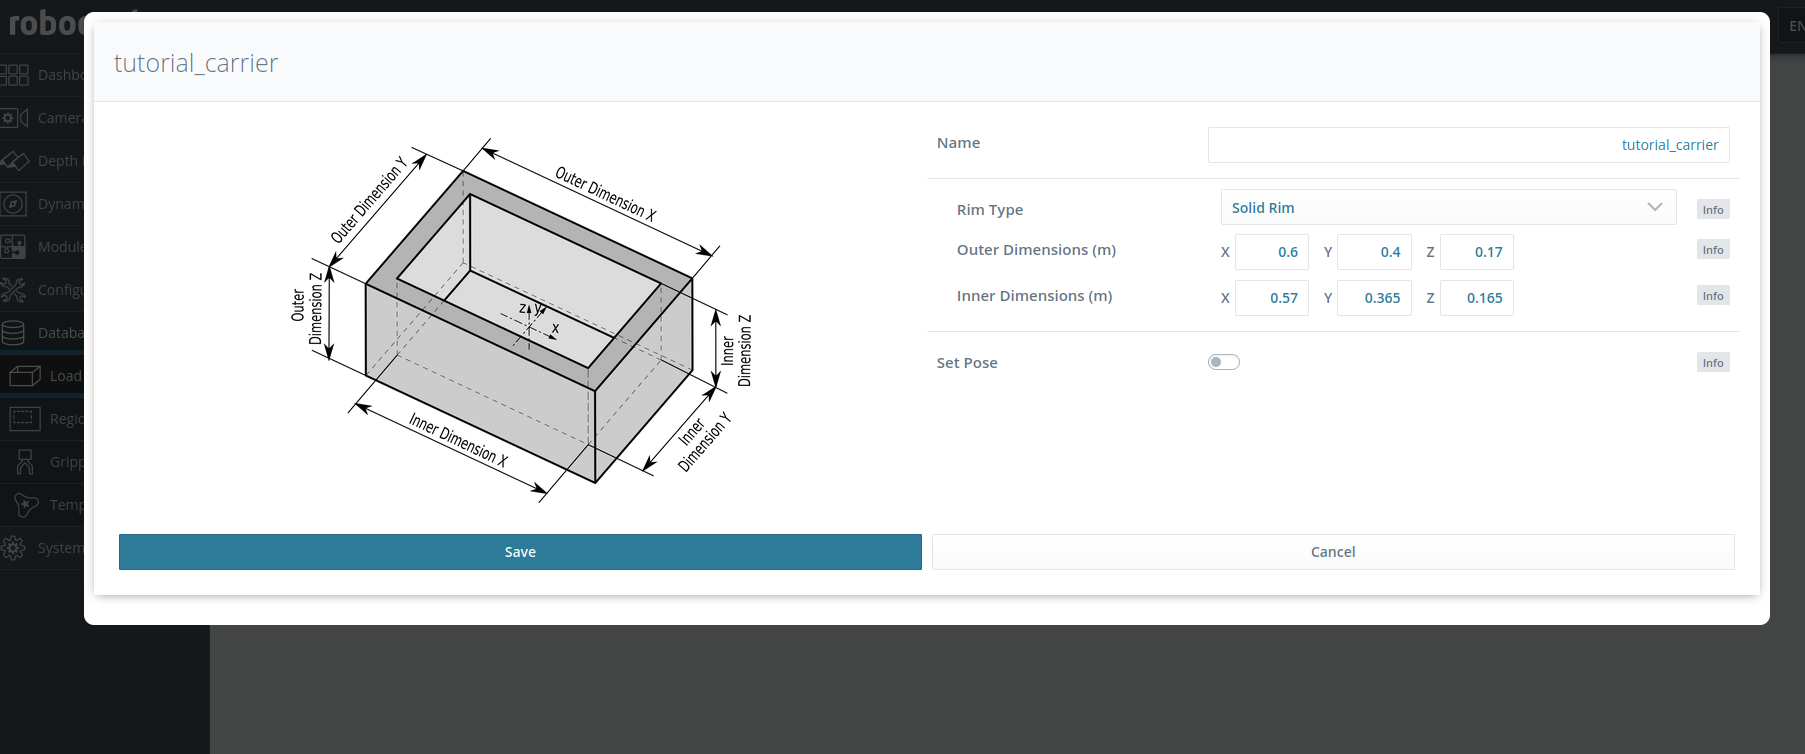Viewport: 1805px width, 754px height.
Task: Show Info for Rim Type
Action: coord(1712,210)
